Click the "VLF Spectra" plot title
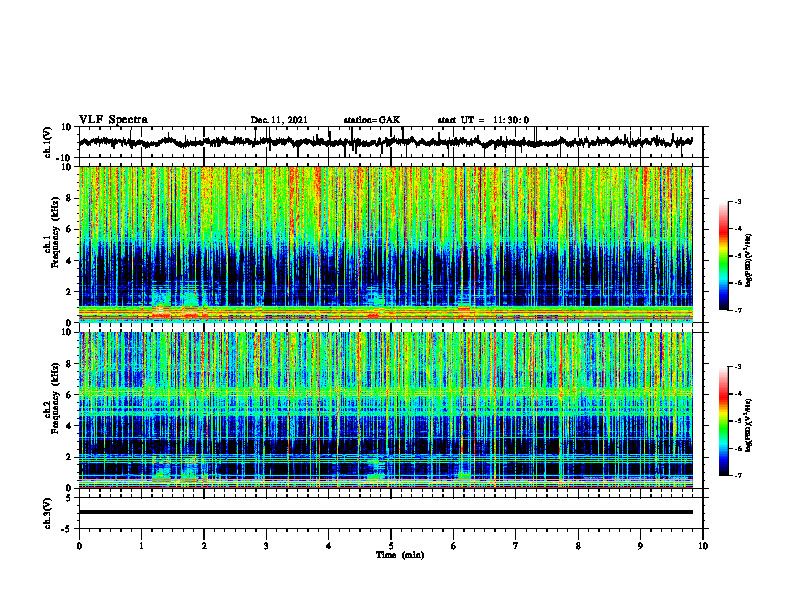The image size is (792, 612). pyautogui.click(x=113, y=120)
